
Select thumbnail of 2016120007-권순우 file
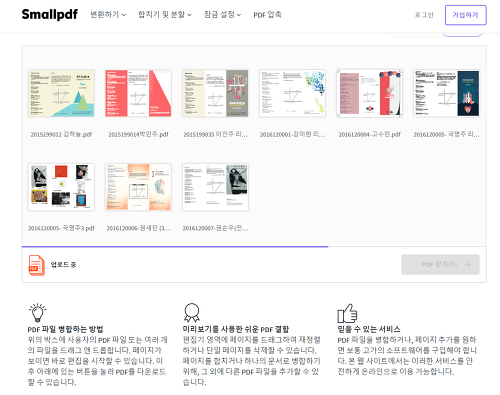(x=215, y=187)
